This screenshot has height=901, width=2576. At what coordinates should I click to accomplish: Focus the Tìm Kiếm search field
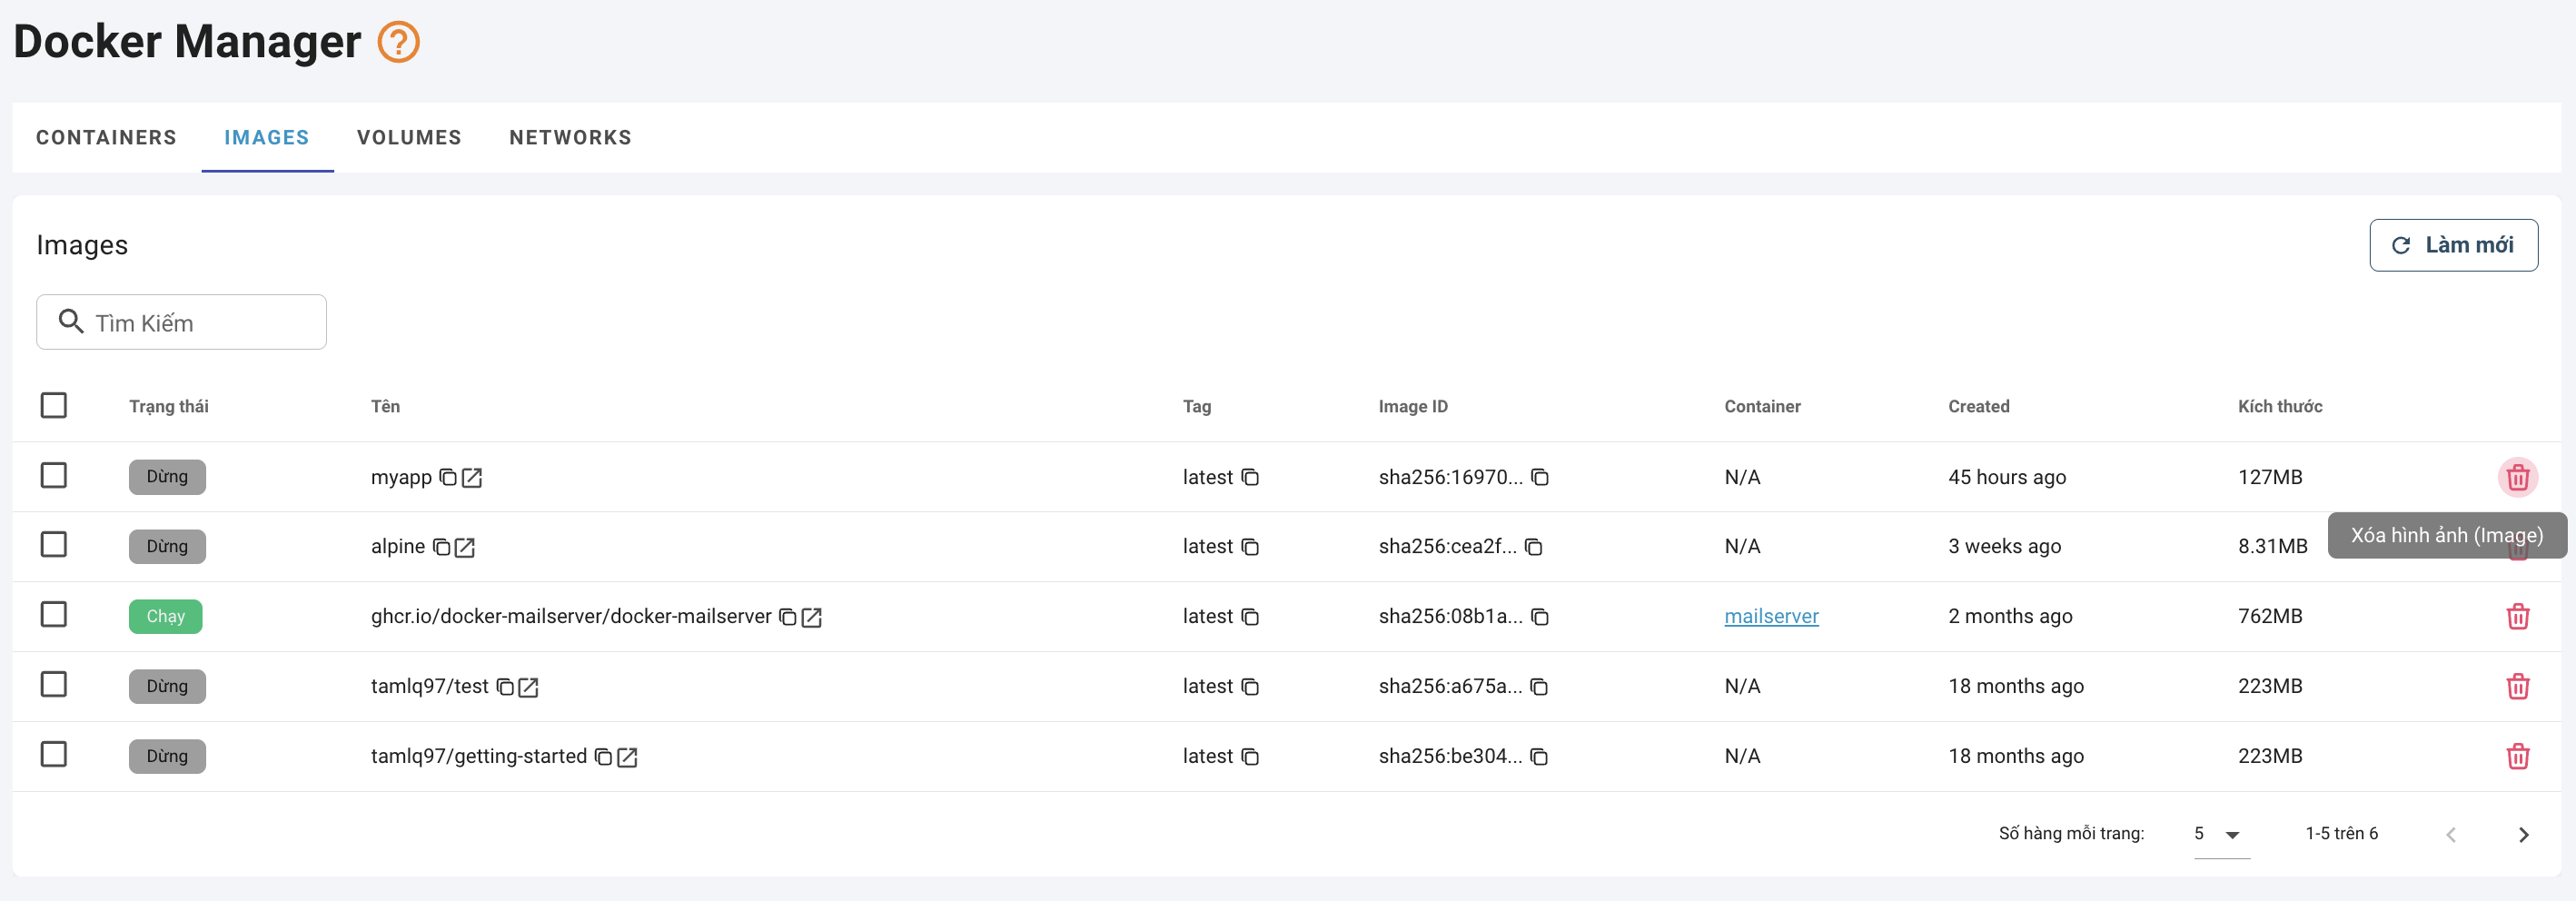[x=200, y=322]
